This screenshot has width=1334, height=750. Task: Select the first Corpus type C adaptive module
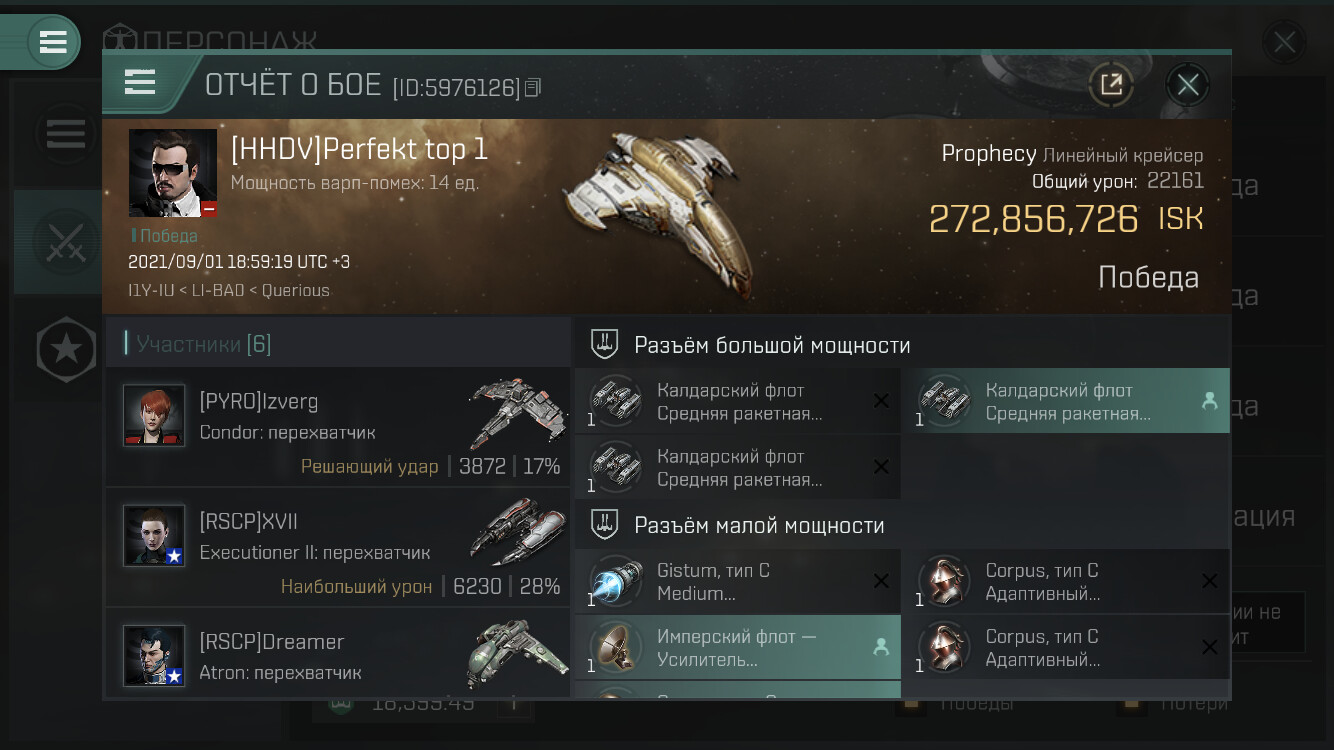(x=1066, y=582)
